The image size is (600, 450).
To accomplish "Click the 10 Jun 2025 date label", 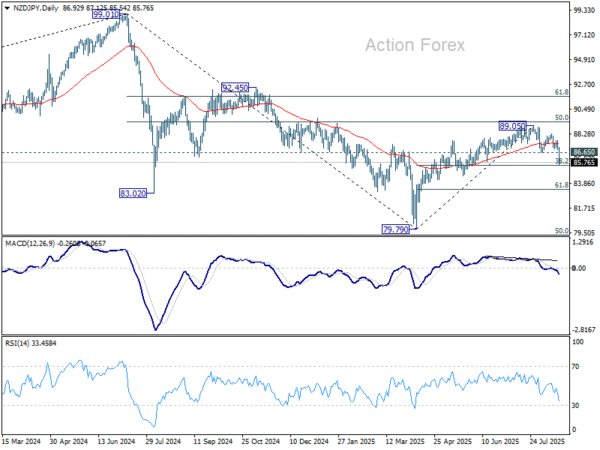I will click(x=501, y=441).
